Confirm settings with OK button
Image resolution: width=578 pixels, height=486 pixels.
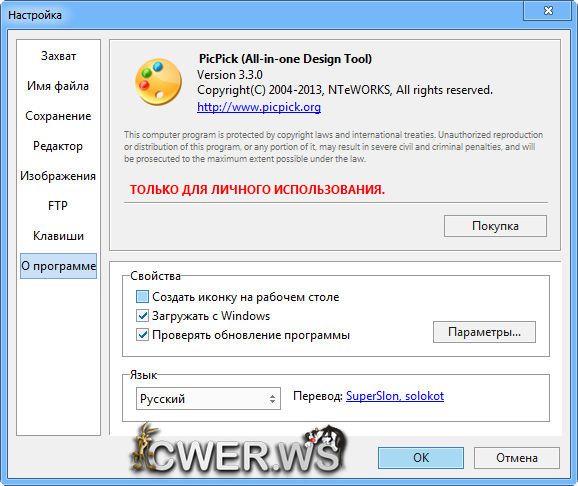(x=421, y=458)
